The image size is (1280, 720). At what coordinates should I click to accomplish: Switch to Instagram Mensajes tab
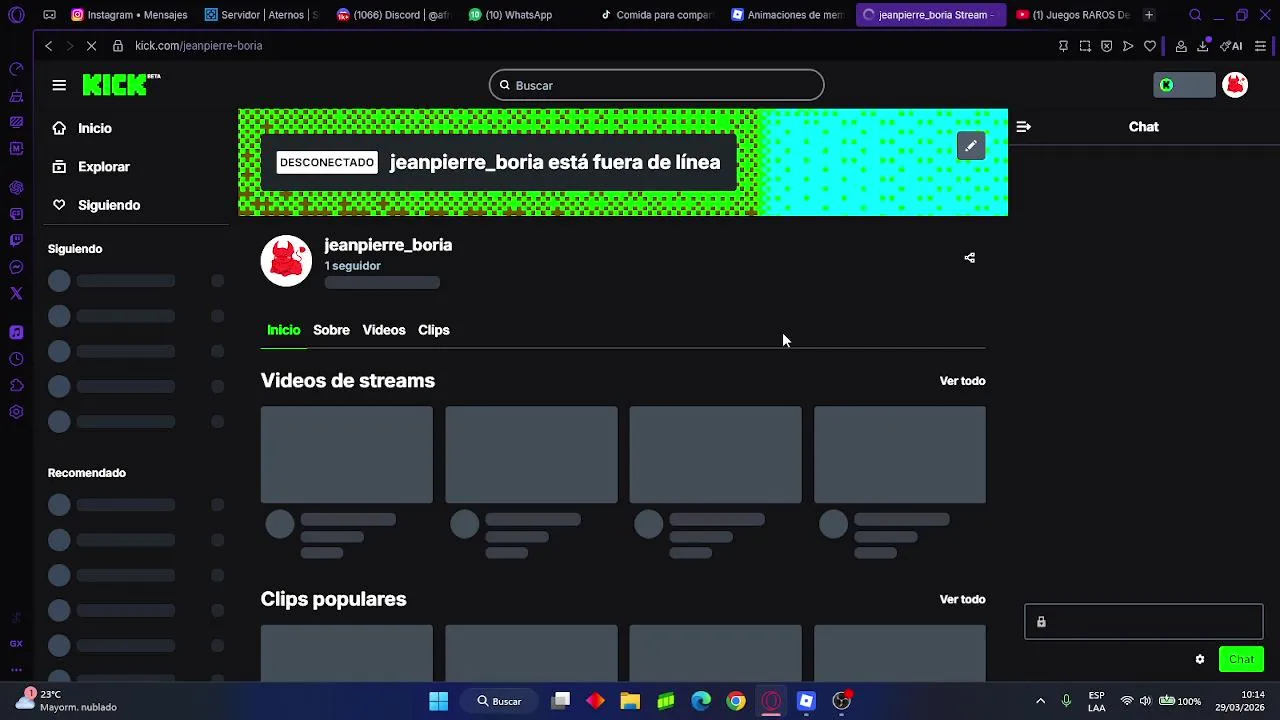130,15
